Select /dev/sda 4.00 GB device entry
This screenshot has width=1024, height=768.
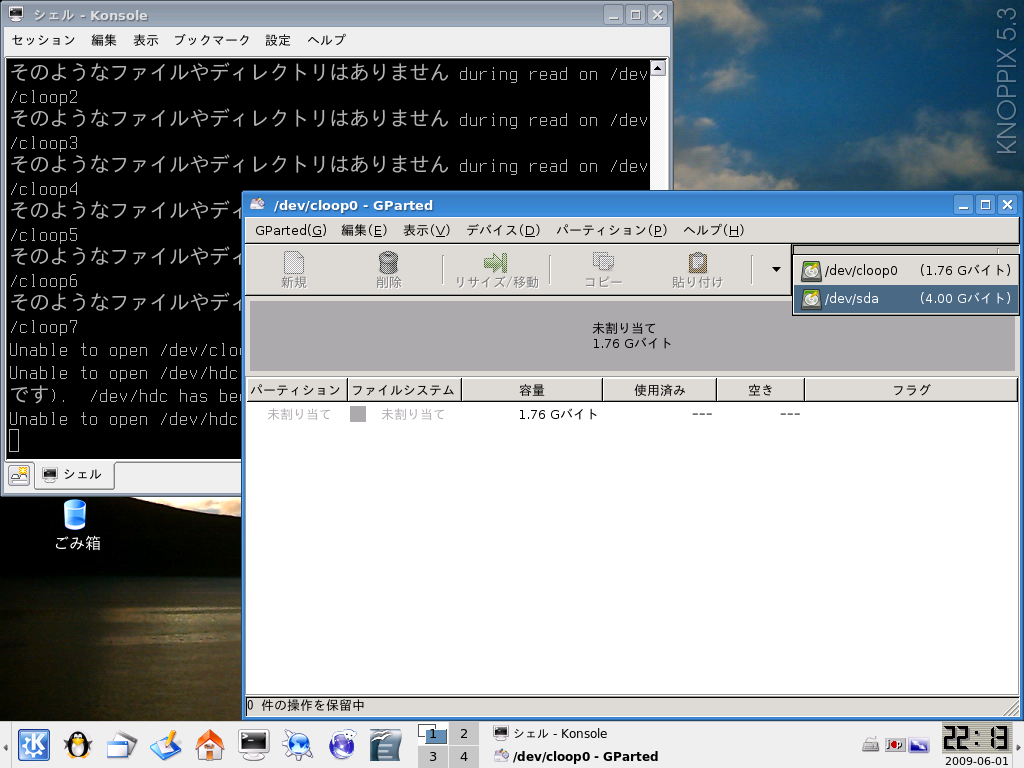[906, 299]
